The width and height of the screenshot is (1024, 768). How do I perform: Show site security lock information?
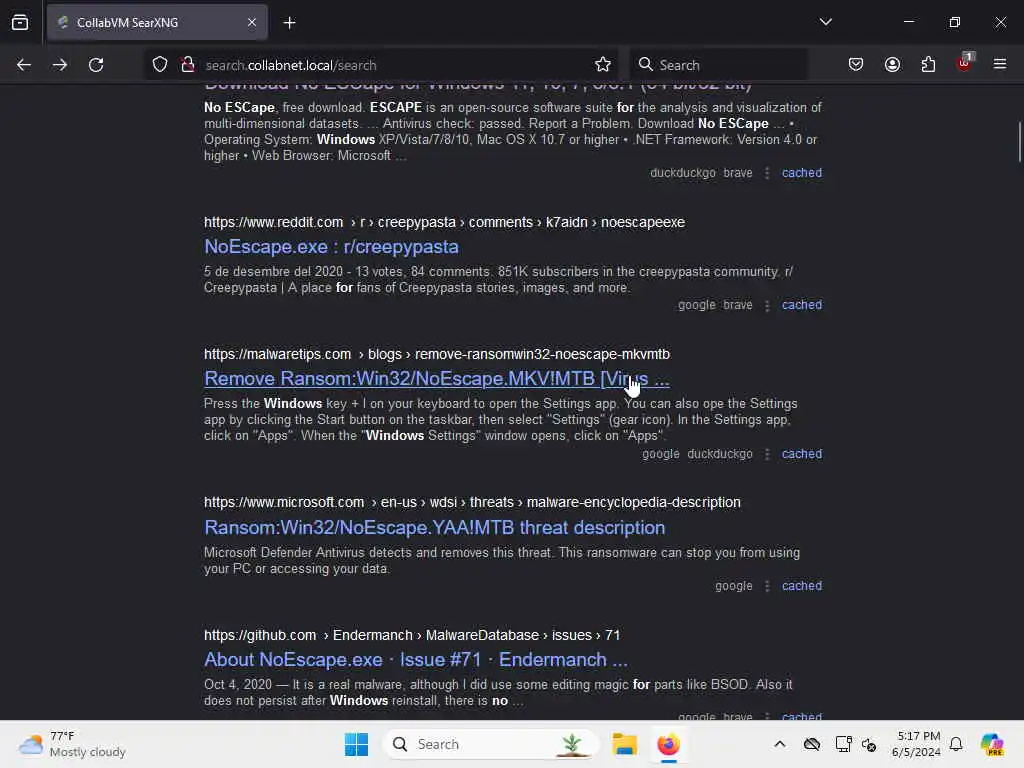coord(188,65)
